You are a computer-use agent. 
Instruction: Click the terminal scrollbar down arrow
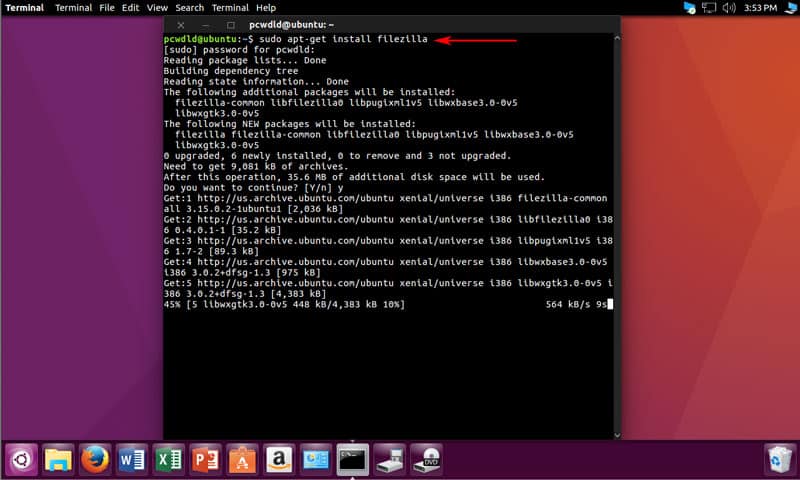(x=617, y=435)
